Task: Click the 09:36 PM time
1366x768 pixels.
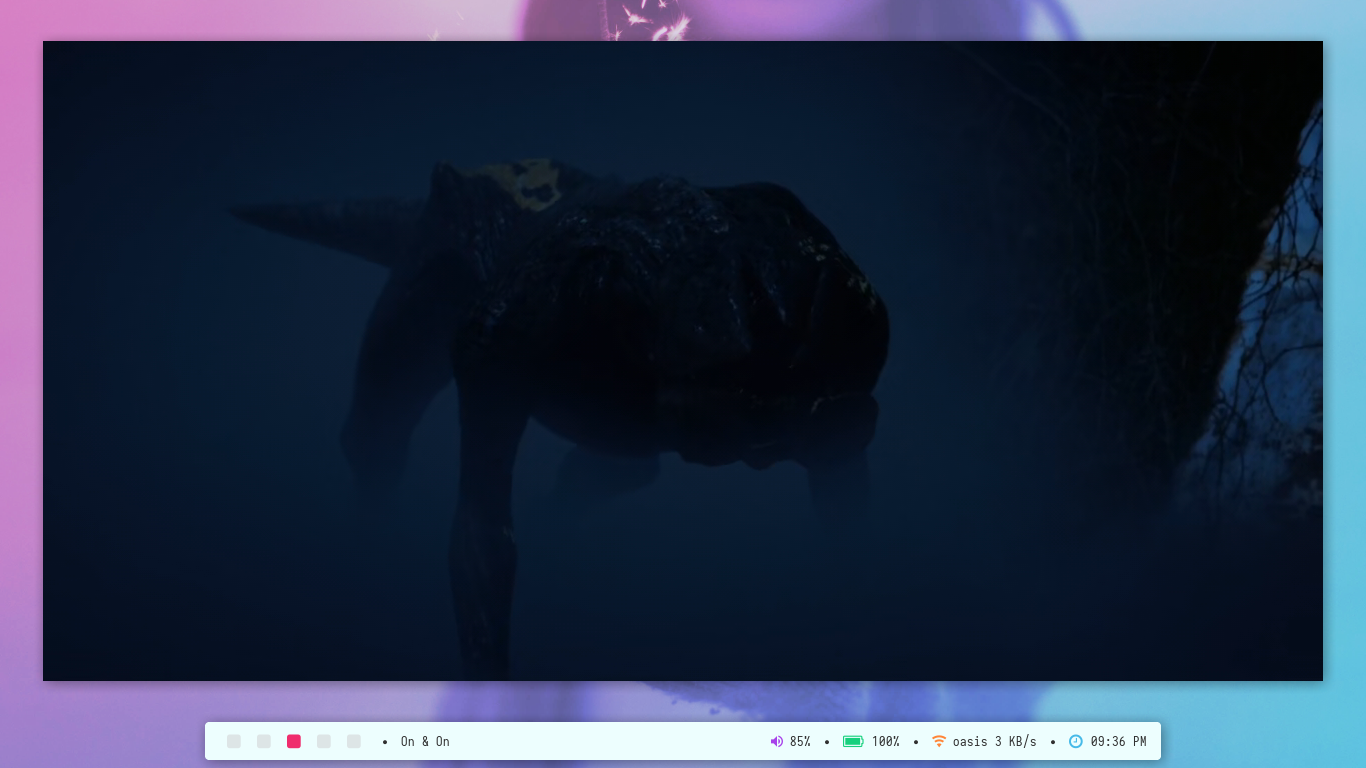Action: click(1118, 741)
